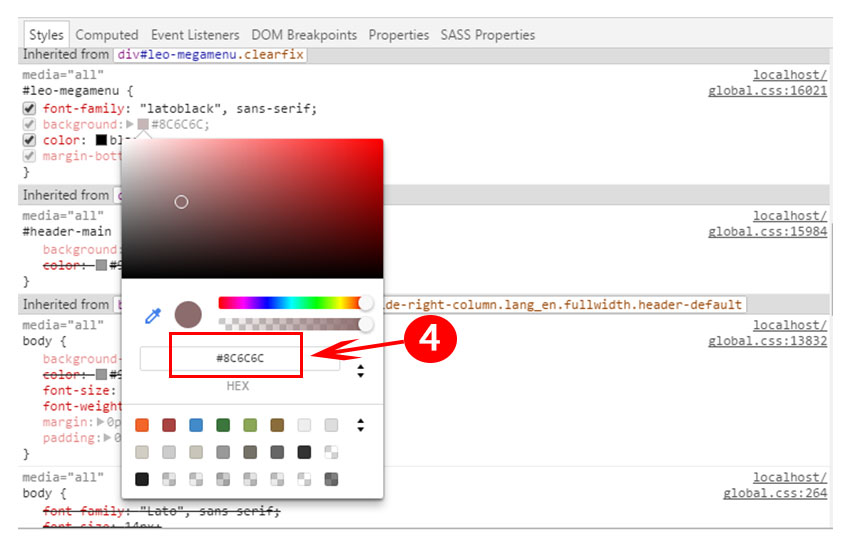Toggle the background property checkbox
Viewport: 850px width, 546px height.
(x=30, y=125)
